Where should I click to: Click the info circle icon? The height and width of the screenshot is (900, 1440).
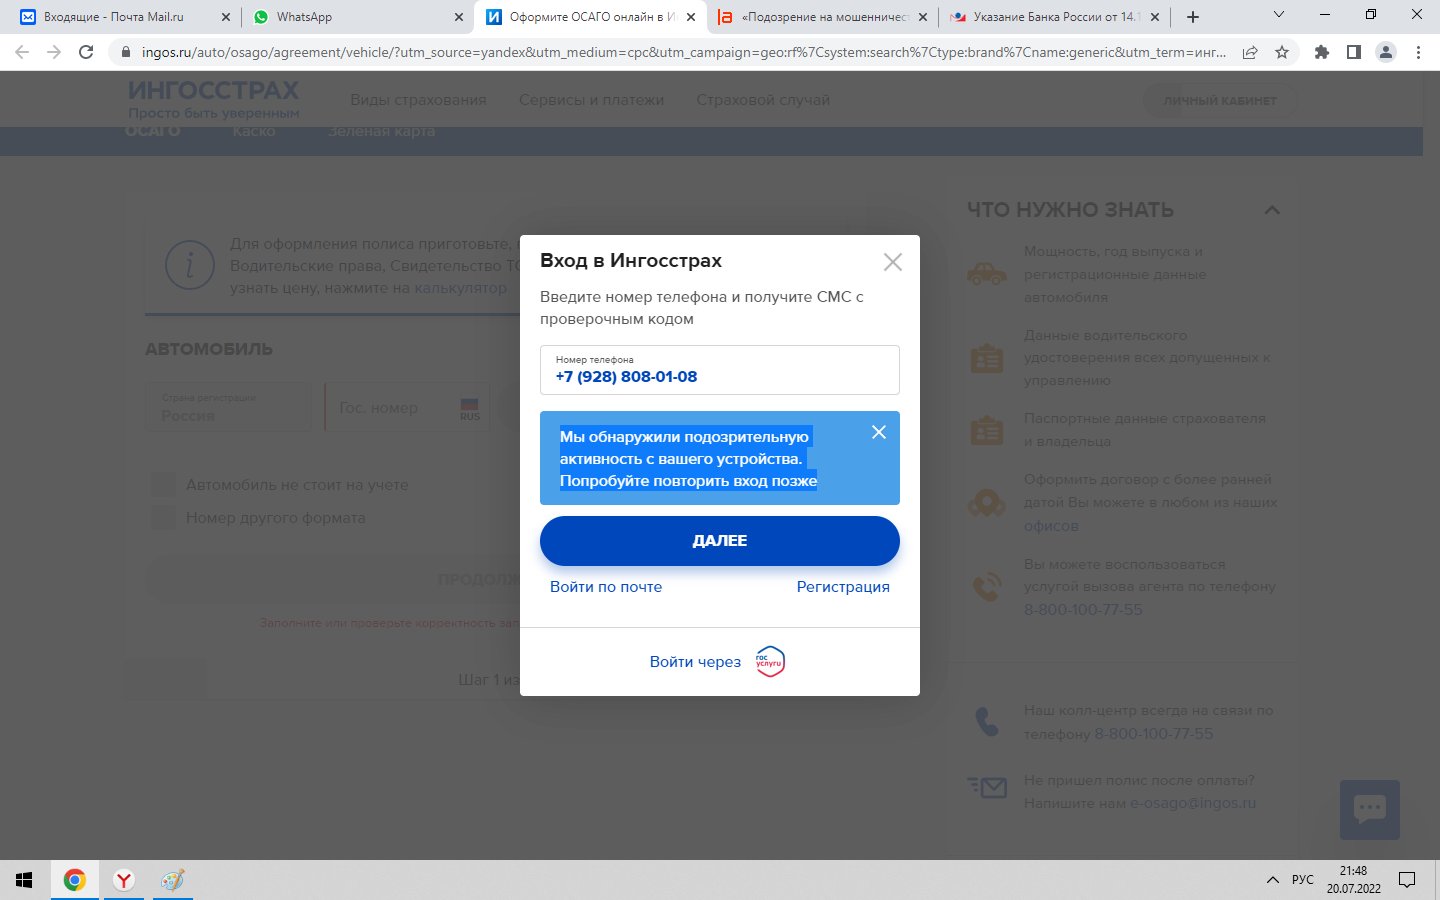[x=189, y=266]
